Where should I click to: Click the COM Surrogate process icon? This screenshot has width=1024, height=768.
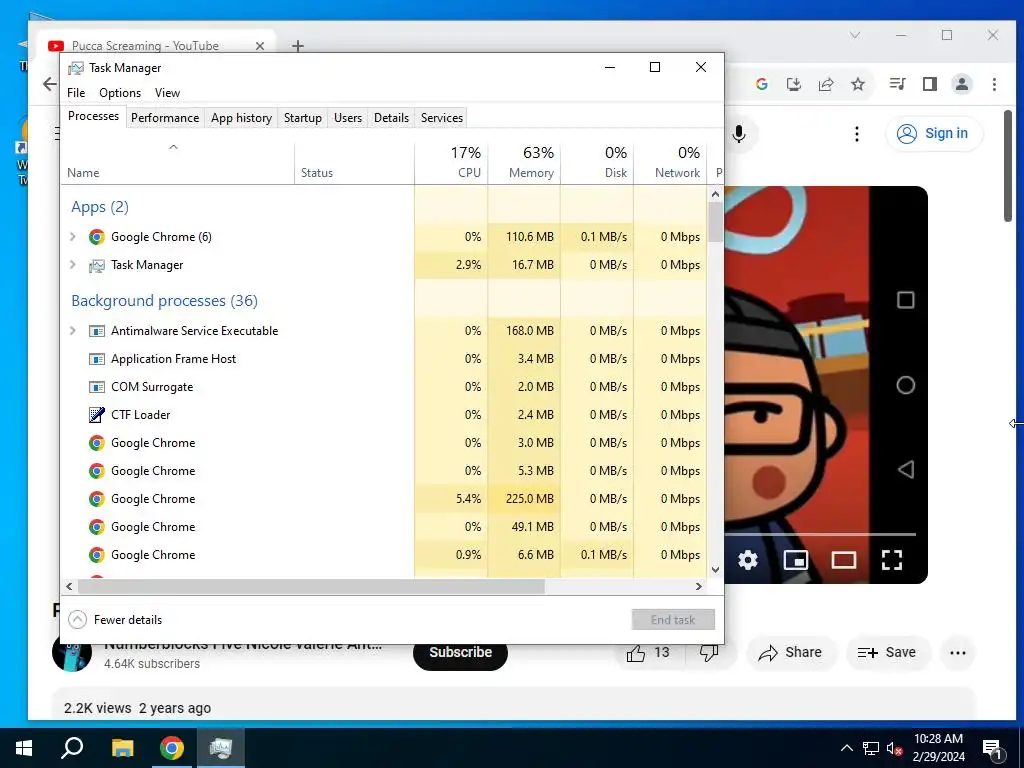(97, 387)
